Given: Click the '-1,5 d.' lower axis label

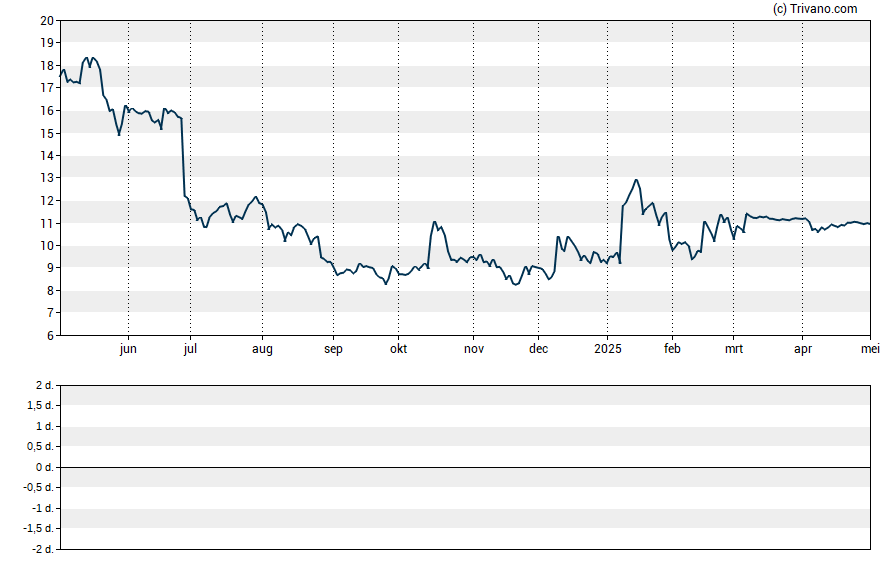Looking at the screenshot, I should point(39,528).
